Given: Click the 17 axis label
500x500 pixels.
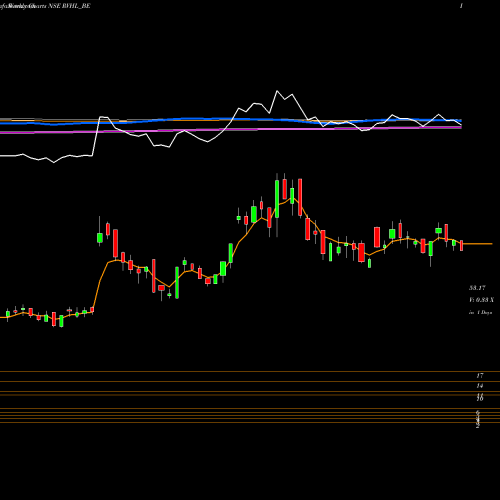Looking at the screenshot, I should click(x=480, y=376).
